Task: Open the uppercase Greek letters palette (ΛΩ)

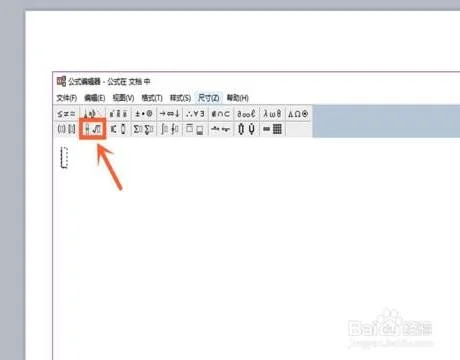Action: (x=298, y=114)
